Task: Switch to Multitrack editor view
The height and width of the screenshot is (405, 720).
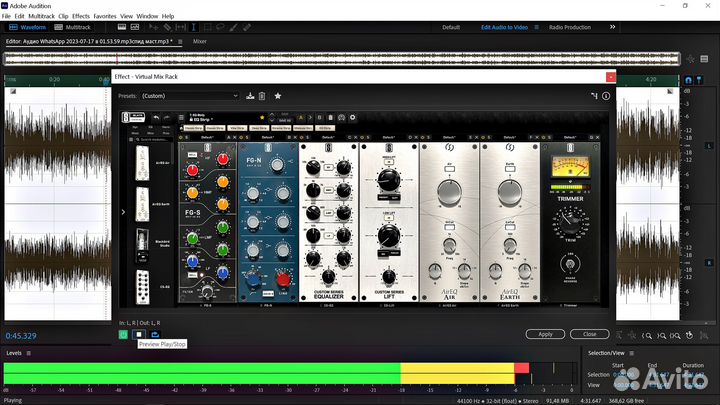Action: (x=73, y=27)
